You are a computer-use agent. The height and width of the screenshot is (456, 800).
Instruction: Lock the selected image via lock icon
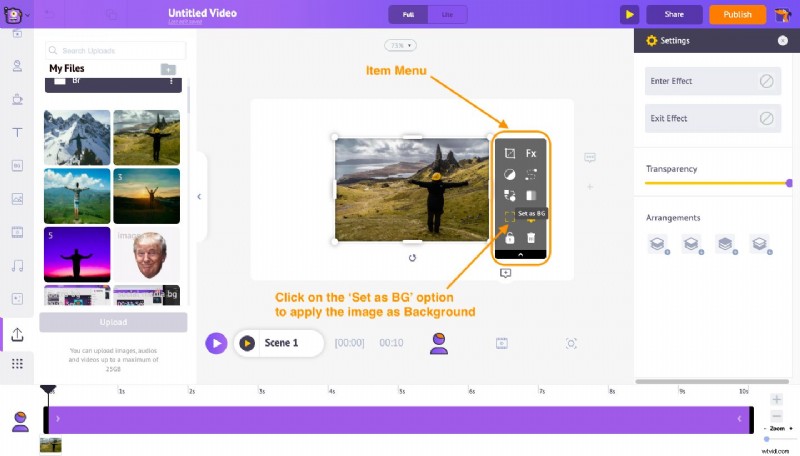(510, 238)
